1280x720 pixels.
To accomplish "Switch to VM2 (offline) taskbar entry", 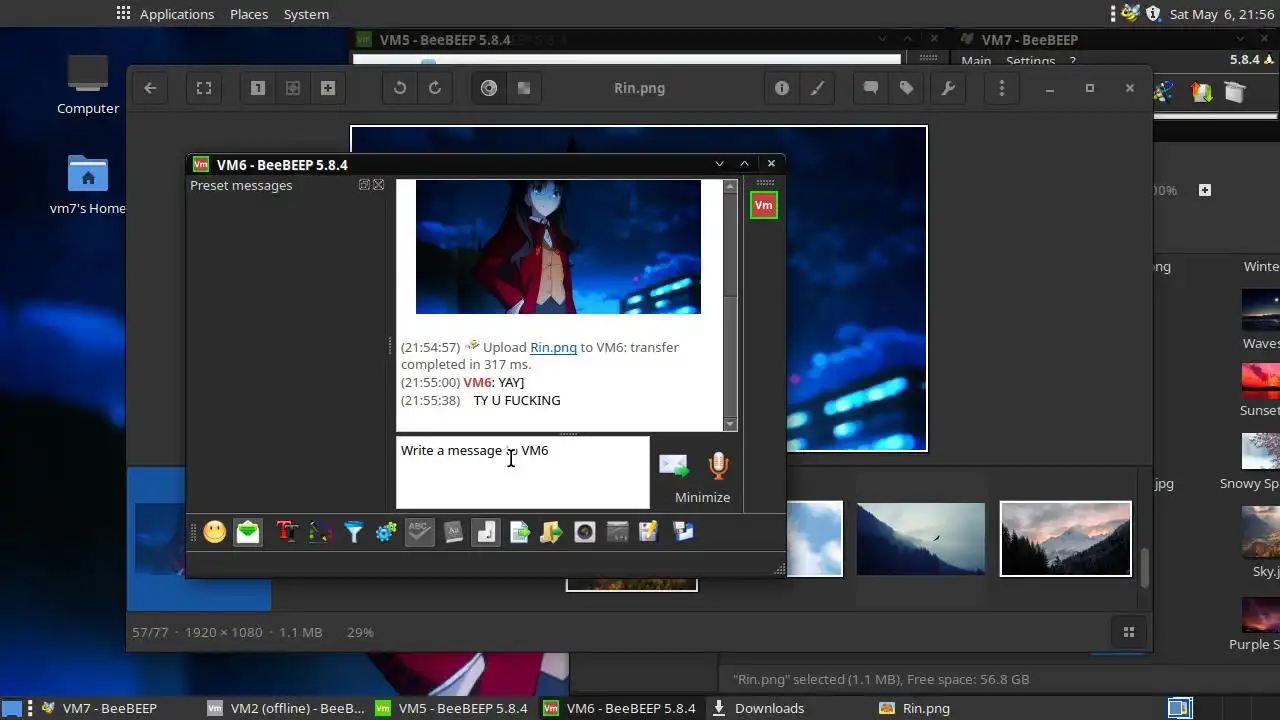I will pyautogui.click(x=286, y=708).
